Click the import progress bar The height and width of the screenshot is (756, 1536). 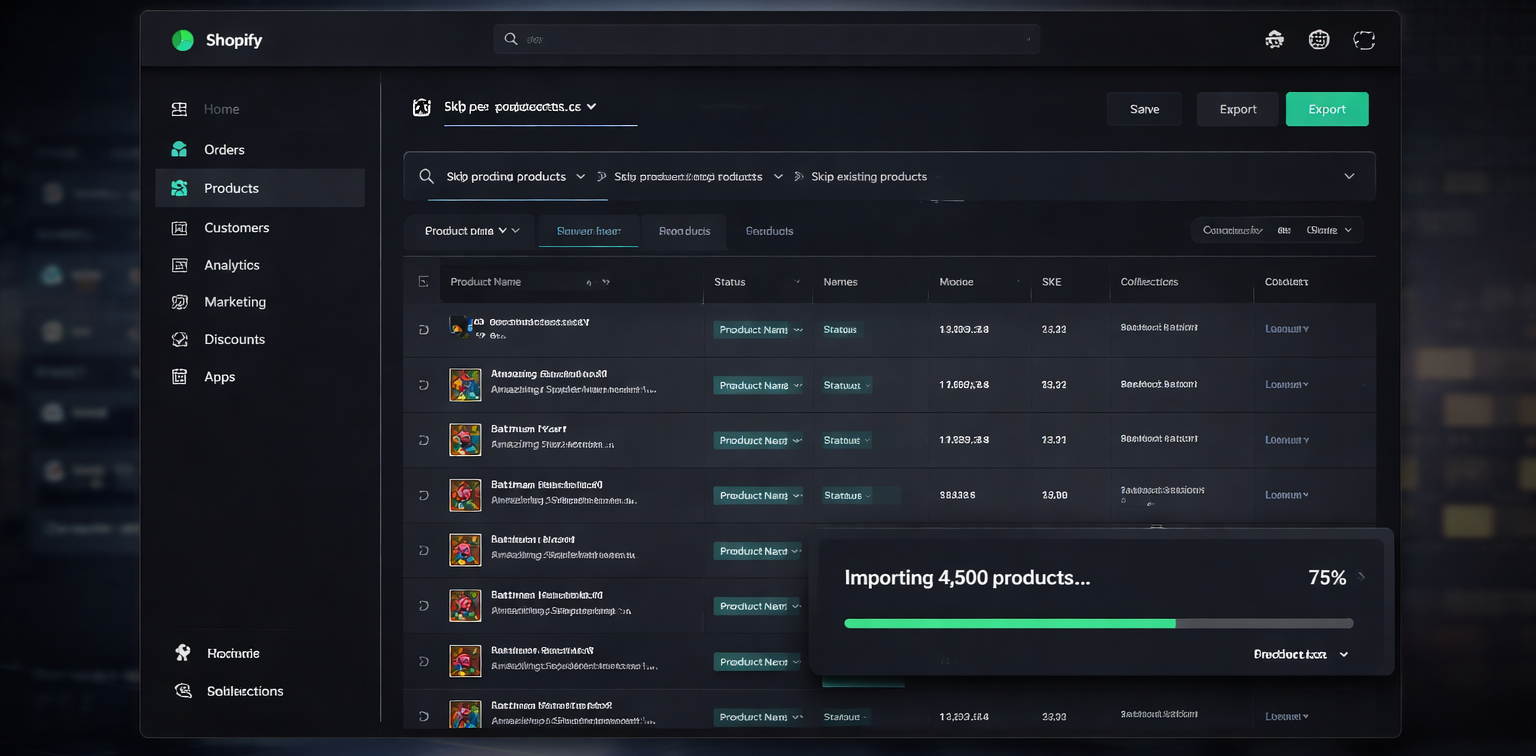pyautogui.click(x=1098, y=623)
